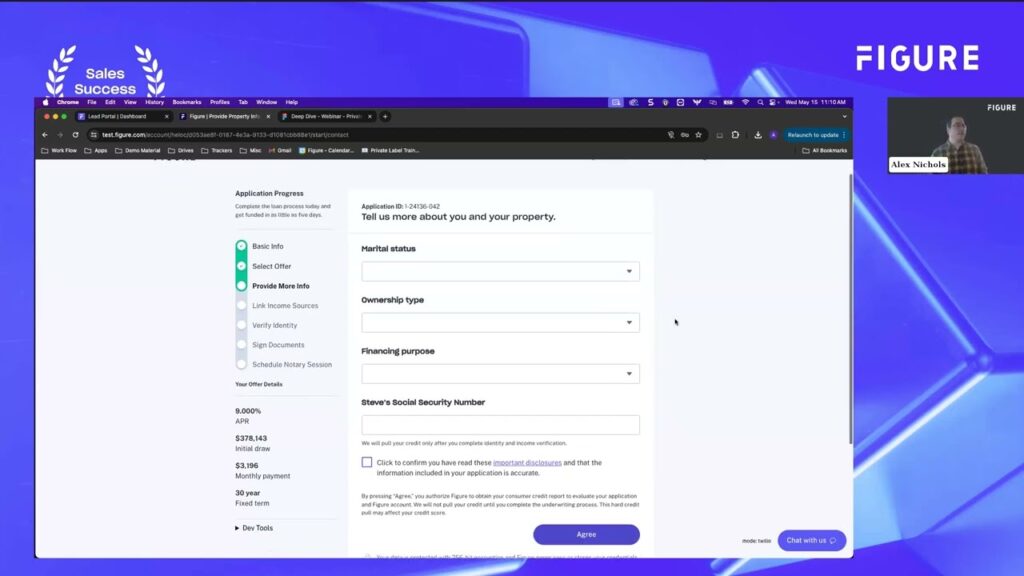
Task: Open the important disclosures link
Action: click(527, 463)
